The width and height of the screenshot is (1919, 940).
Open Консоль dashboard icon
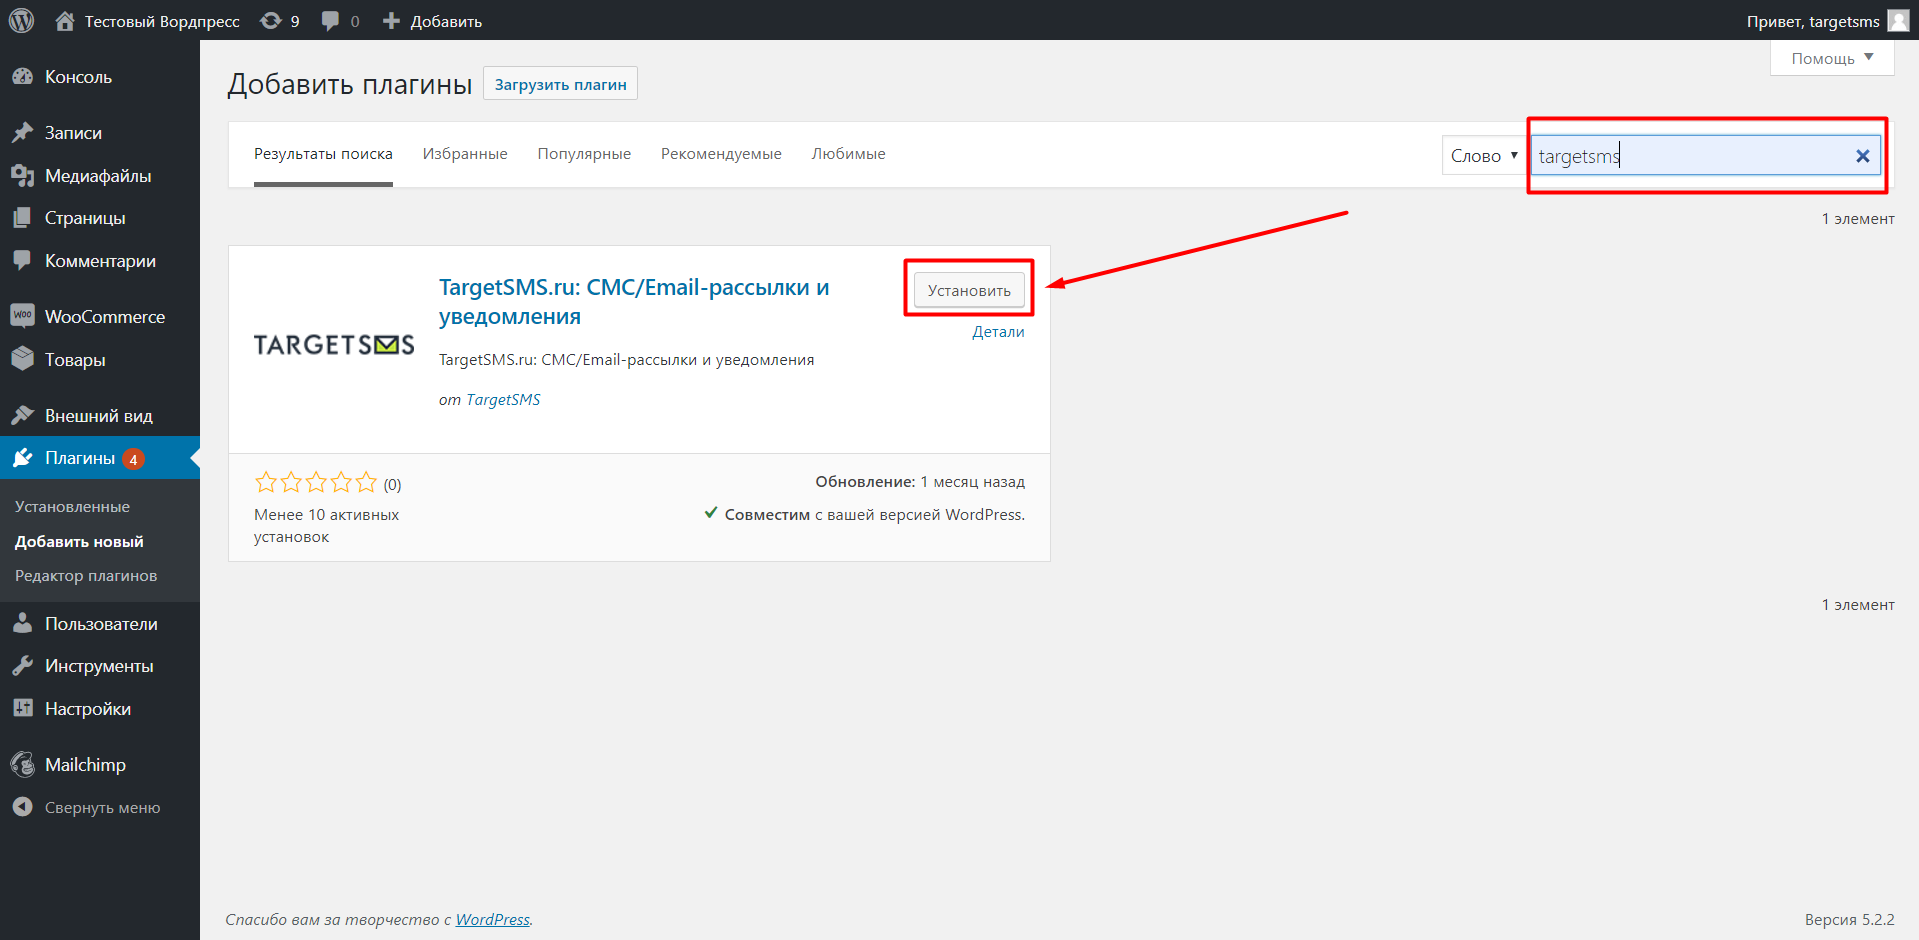pos(22,77)
